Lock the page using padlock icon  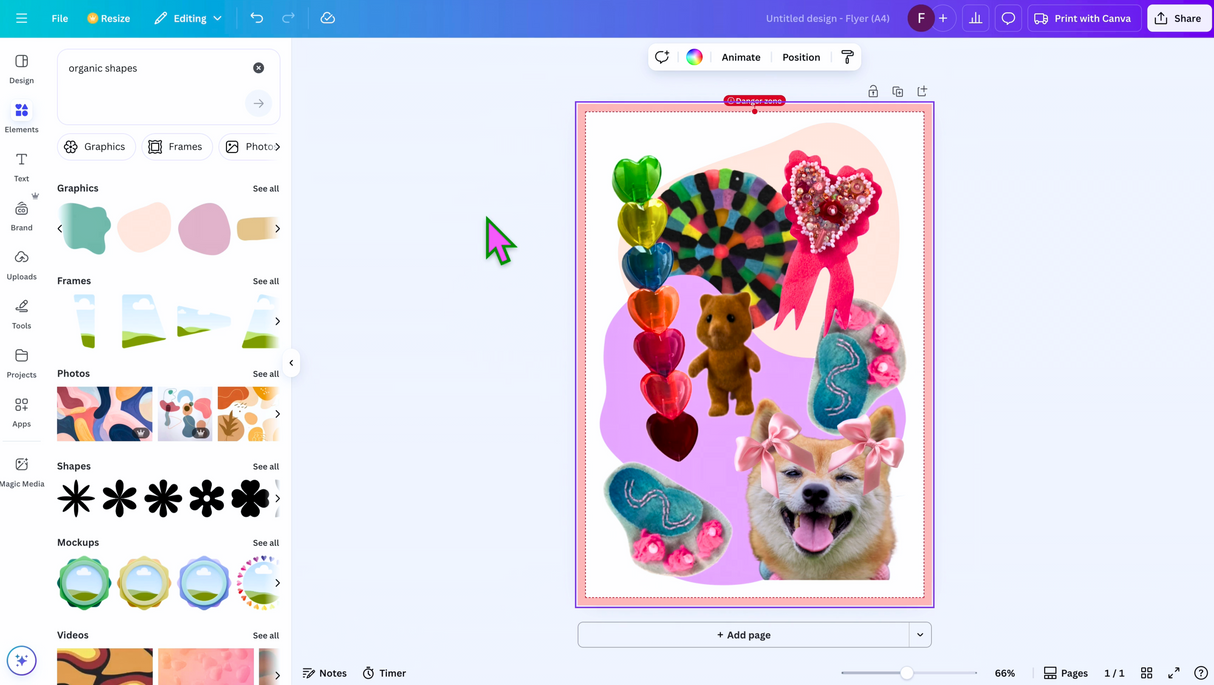point(873,92)
